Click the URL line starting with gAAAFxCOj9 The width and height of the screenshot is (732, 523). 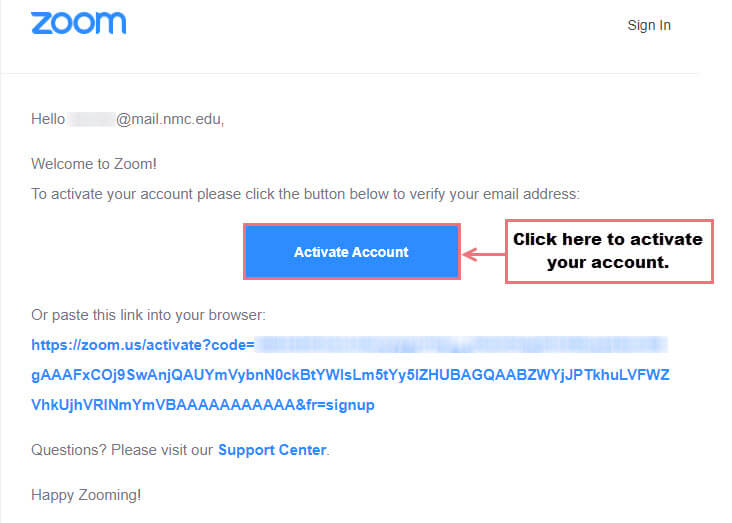click(x=350, y=375)
